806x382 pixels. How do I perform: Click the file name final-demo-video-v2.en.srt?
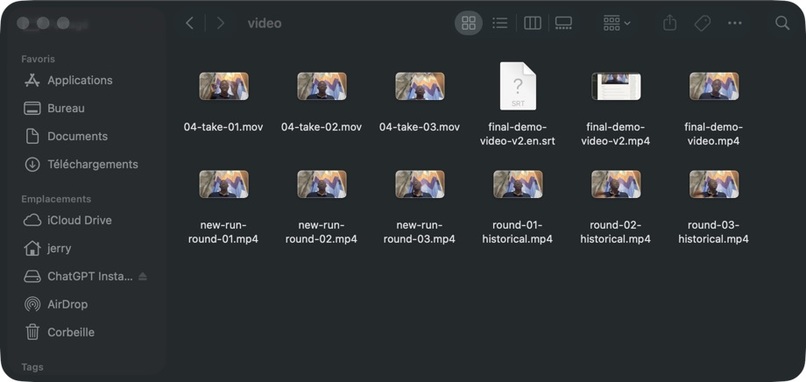point(518,134)
